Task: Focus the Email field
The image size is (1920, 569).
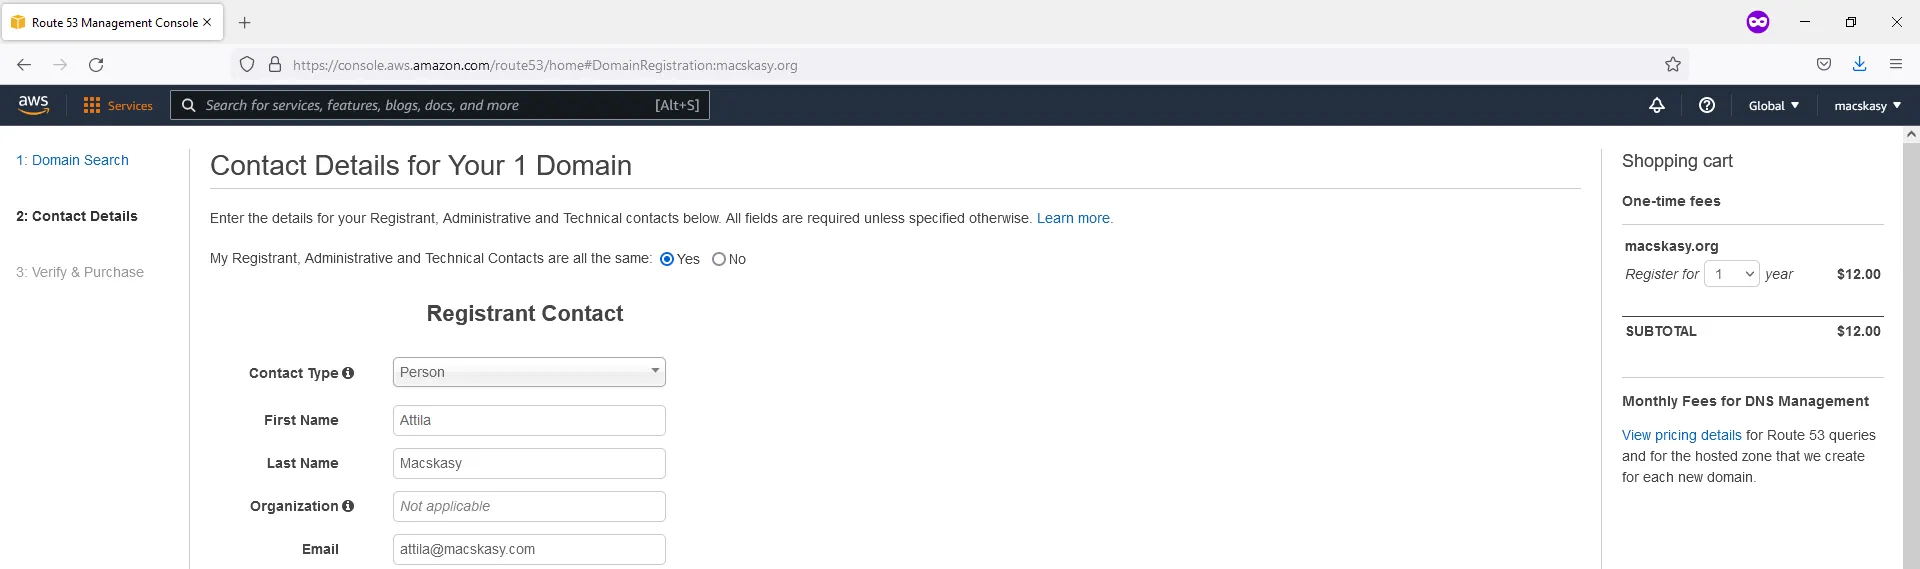Action: pos(529,549)
